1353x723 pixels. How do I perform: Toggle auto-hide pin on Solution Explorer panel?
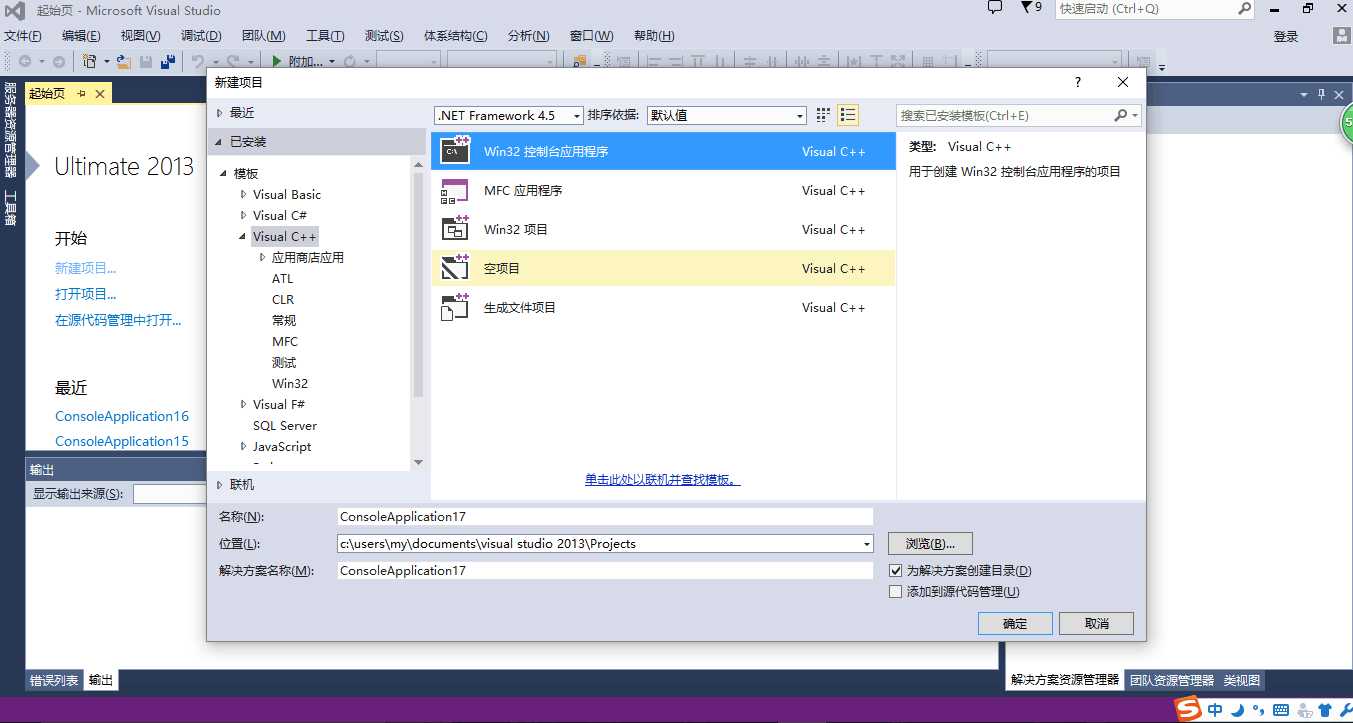[x=1321, y=94]
